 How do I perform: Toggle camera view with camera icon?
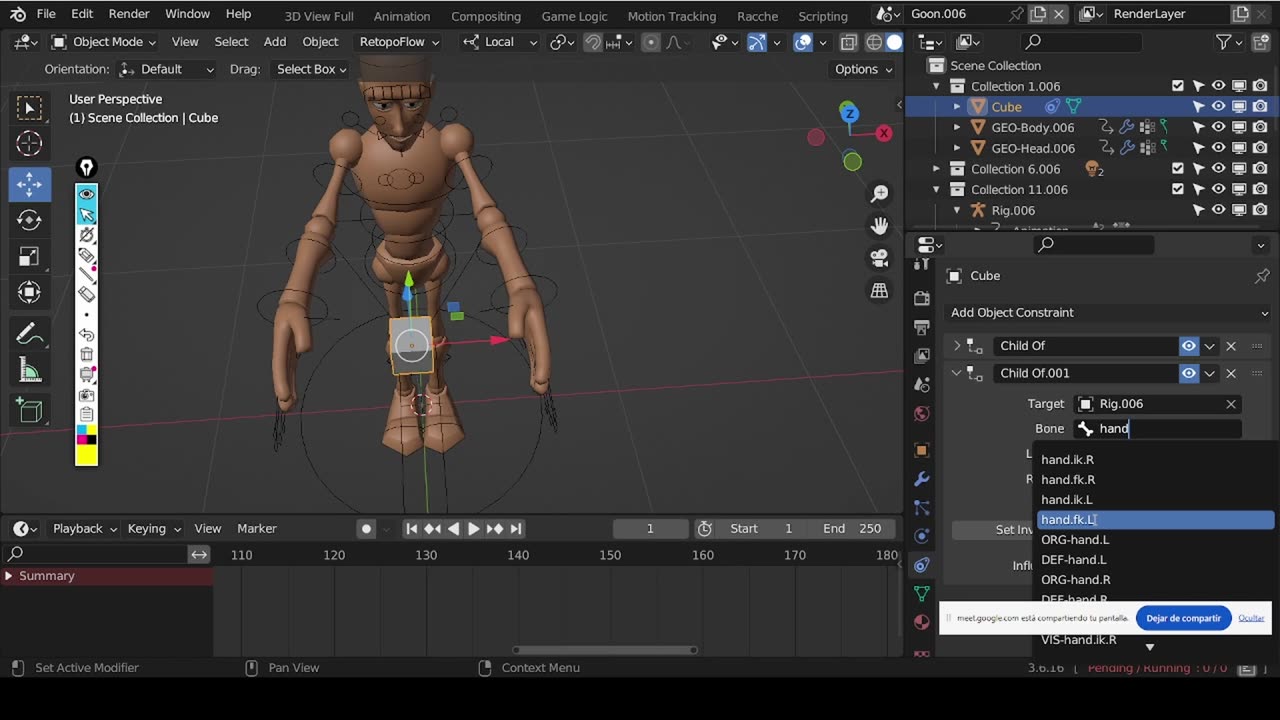(x=879, y=258)
